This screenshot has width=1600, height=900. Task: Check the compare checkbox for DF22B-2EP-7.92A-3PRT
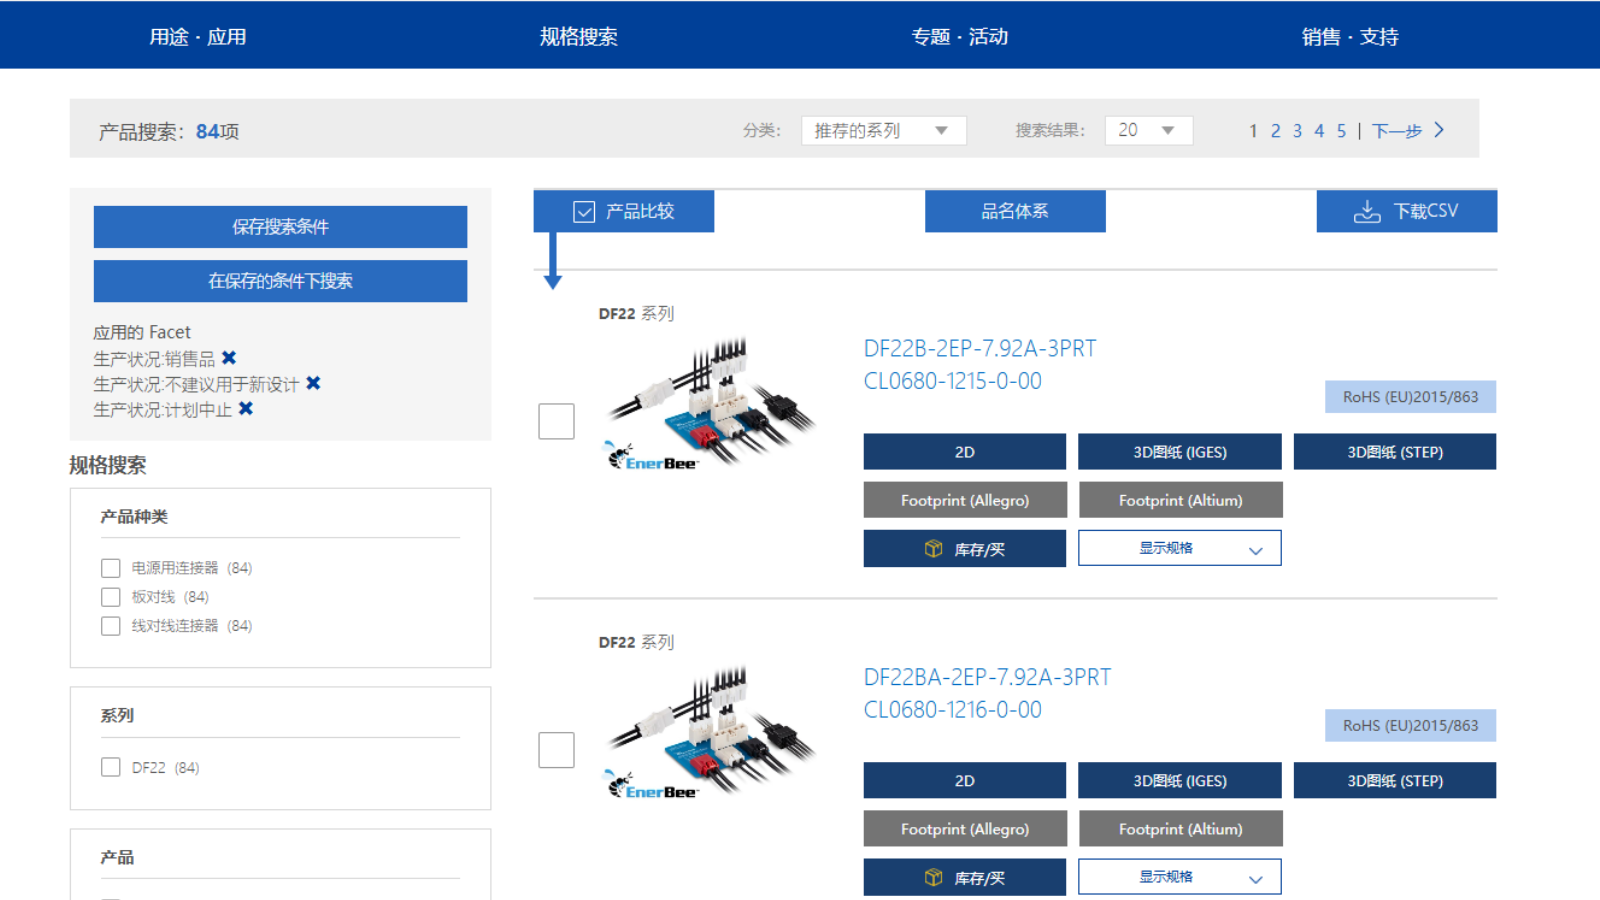(x=556, y=421)
